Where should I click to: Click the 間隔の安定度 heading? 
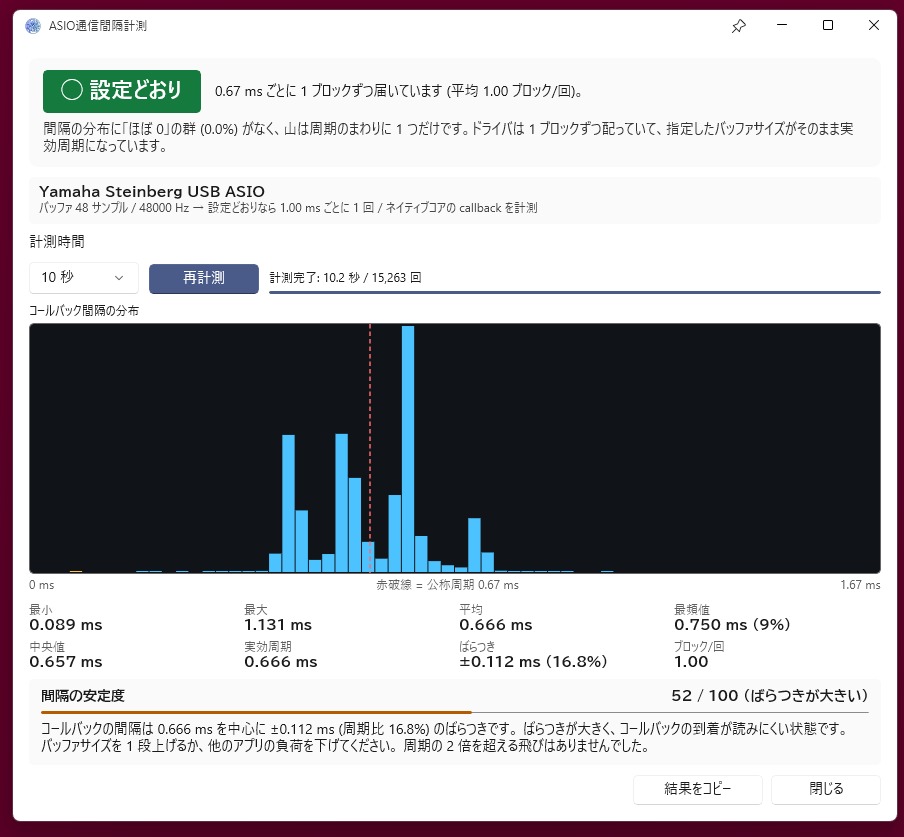pos(83,696)
